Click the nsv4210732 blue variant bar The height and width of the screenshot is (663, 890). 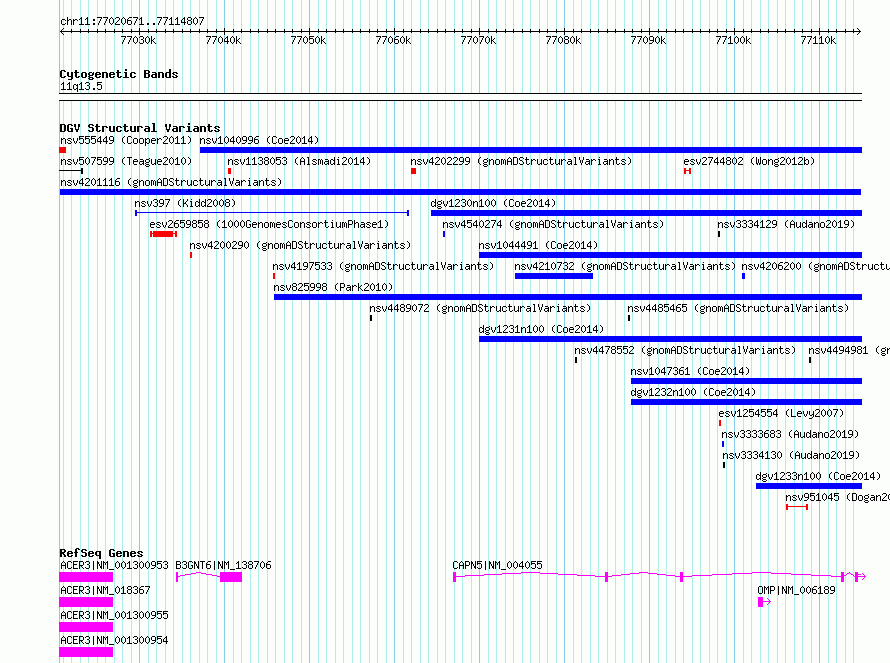(x=554, y=276)
